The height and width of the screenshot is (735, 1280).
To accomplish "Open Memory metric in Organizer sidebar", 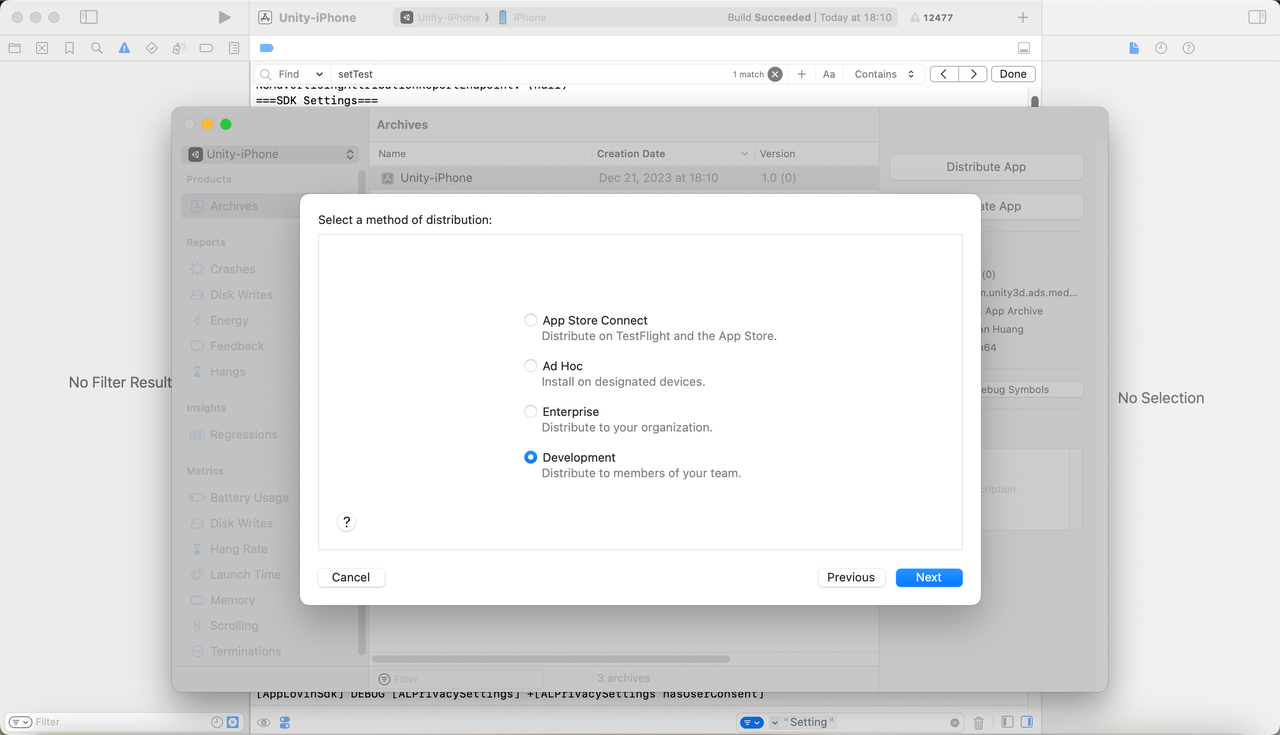I will click(x=232, y=600).
